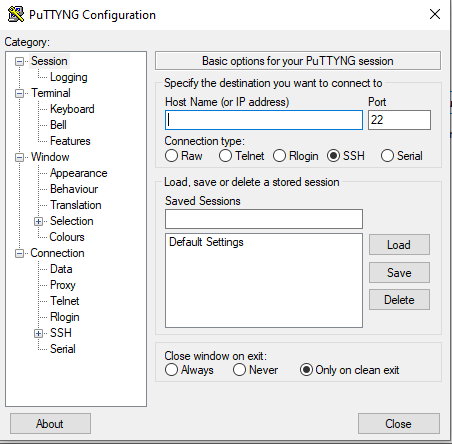This screenshot has height=444, width=452.
Task: Focus the Host Name input field
Action: (x=264, y=120)
